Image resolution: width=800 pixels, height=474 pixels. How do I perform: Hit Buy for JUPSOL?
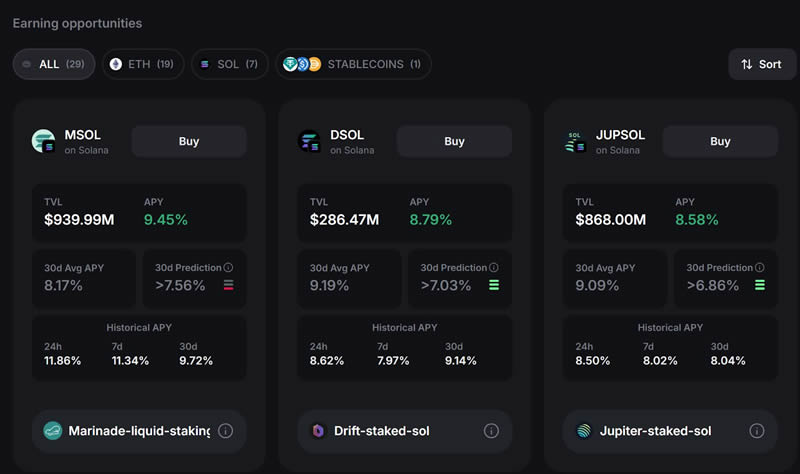point(720,141)
